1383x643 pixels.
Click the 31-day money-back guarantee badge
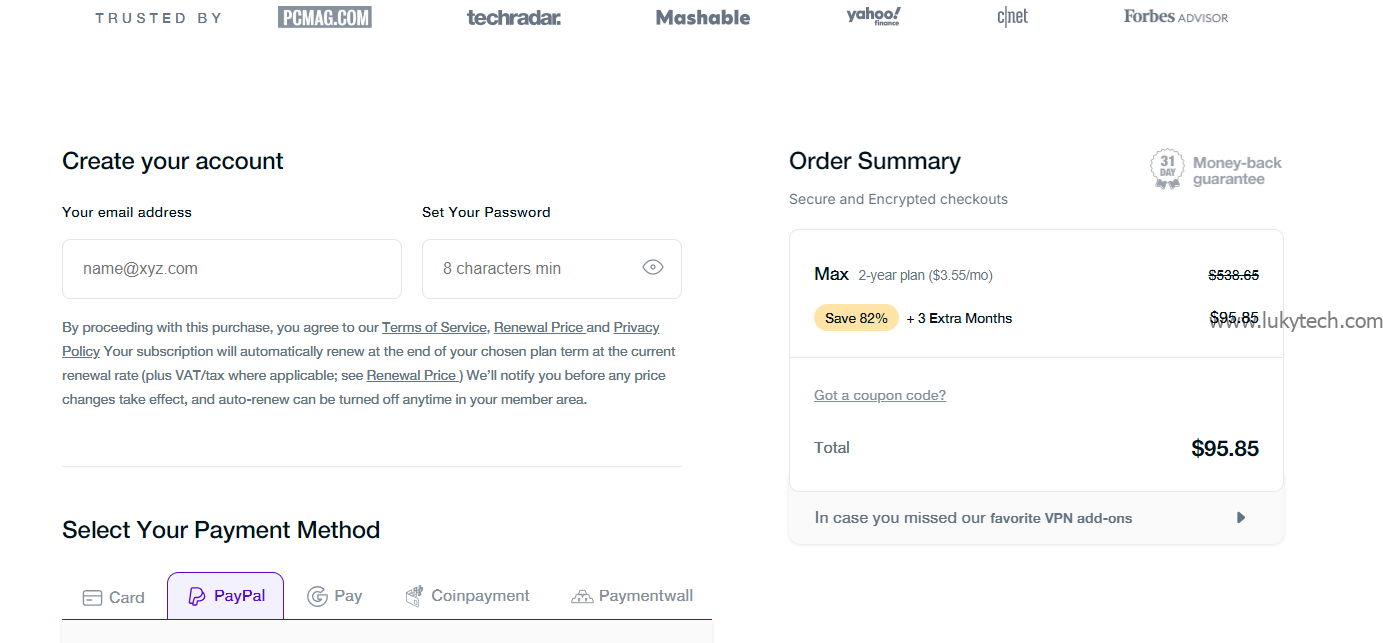1167,170
